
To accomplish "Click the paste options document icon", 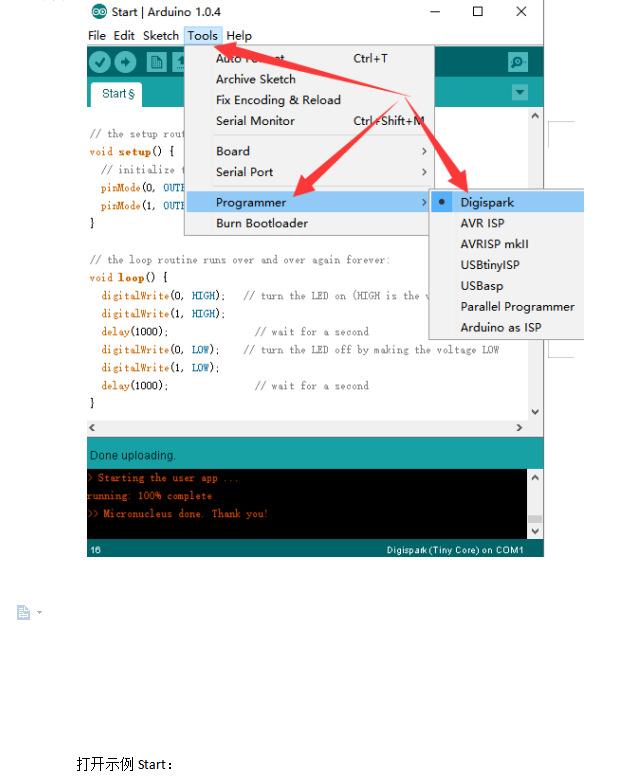I will [23, 612].
